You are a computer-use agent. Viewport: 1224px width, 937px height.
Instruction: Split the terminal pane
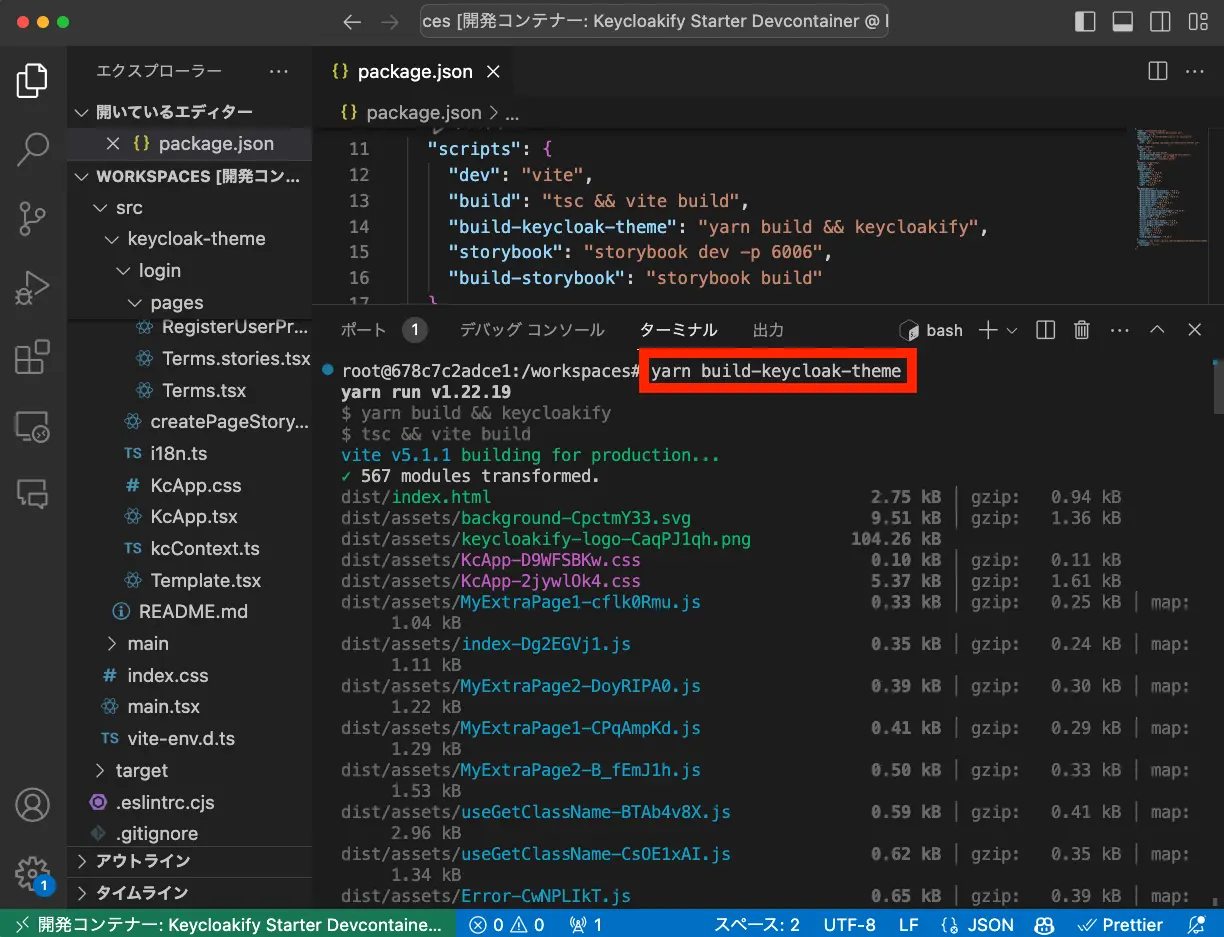[1044, 329]
